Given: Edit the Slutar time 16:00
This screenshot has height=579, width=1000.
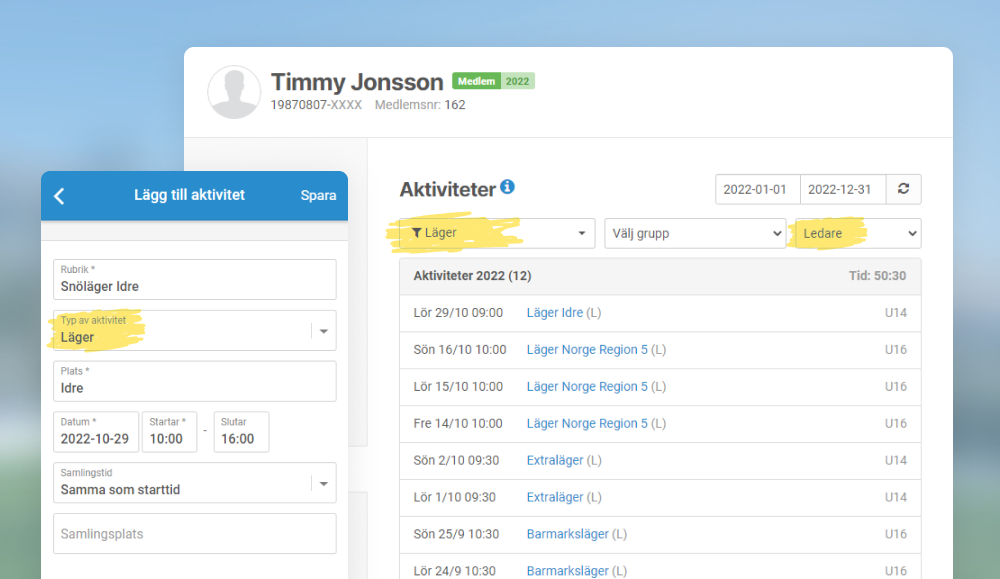Looking at the screenshot, I should (x=241, y=432).
